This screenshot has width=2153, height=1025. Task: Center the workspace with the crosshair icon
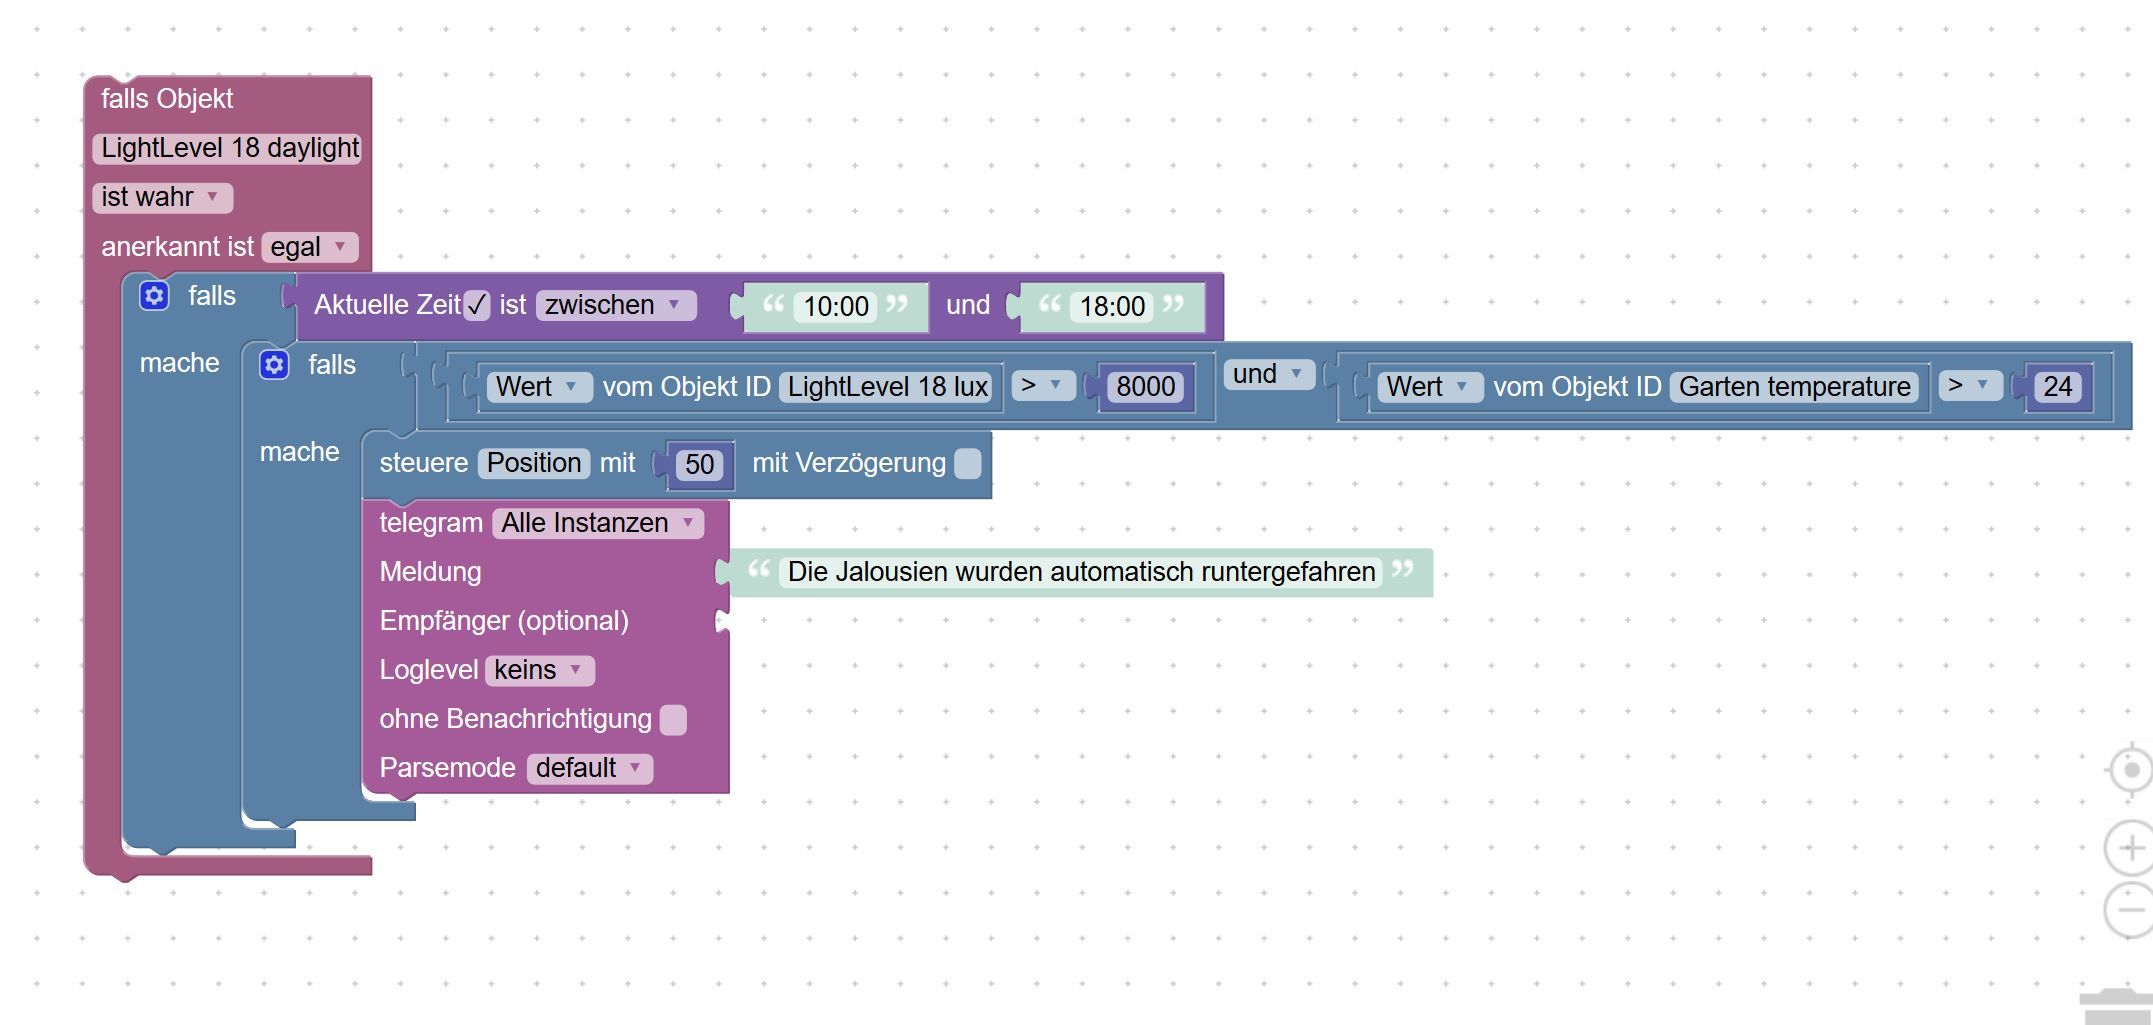(2130, 770)
